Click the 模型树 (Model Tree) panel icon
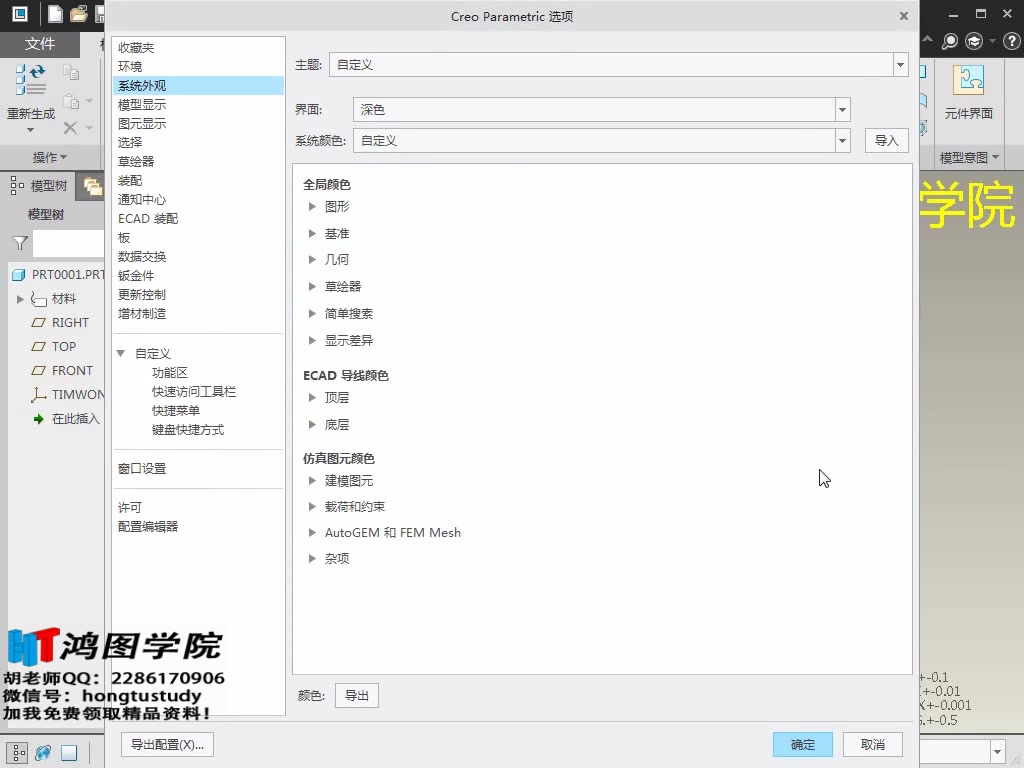This screenshot has width=1024, height=768. [18, 185]
